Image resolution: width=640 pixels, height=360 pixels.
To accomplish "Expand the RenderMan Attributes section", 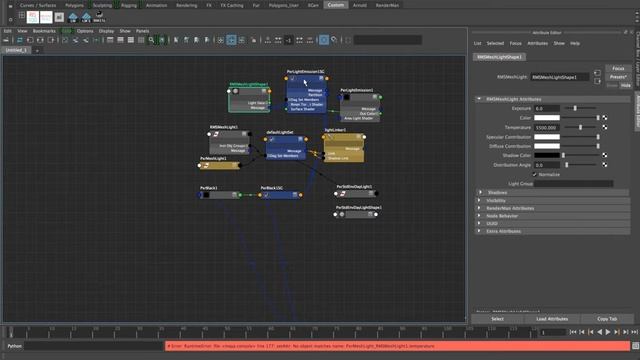I will point(479,208).
